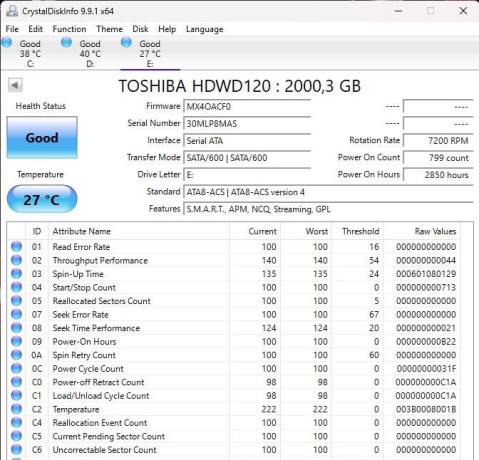The image size is (479, 460).
Task: Click status orb for Read Error Rate row
Action: point(16,247)
